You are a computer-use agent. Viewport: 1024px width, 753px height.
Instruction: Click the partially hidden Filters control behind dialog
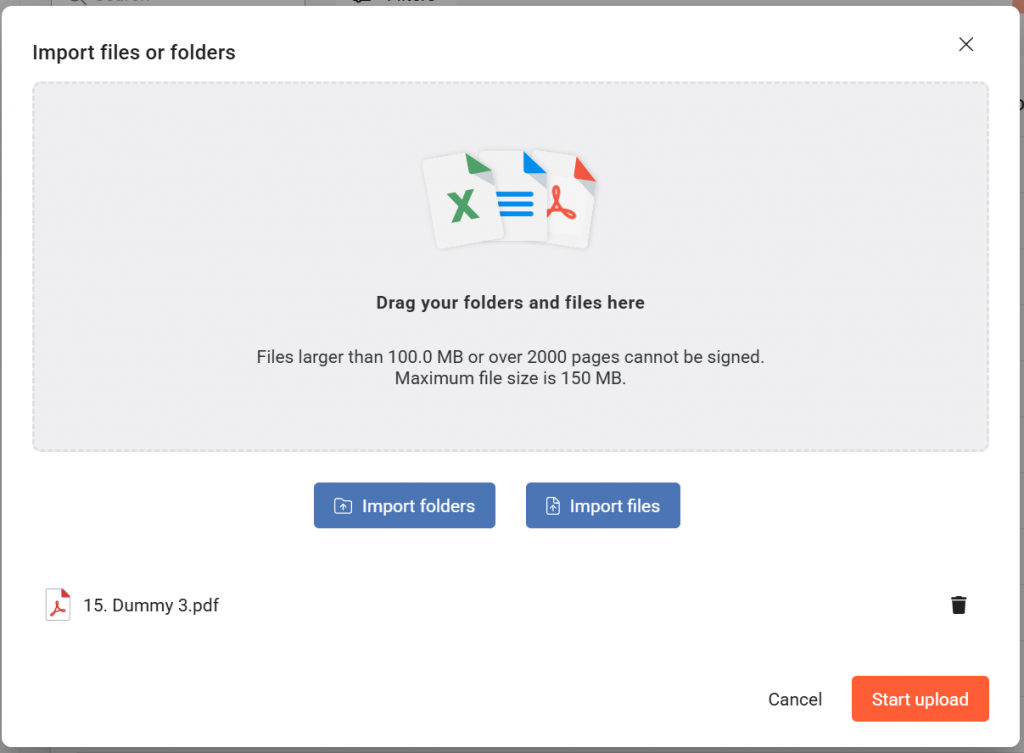[x=400, y=2]
